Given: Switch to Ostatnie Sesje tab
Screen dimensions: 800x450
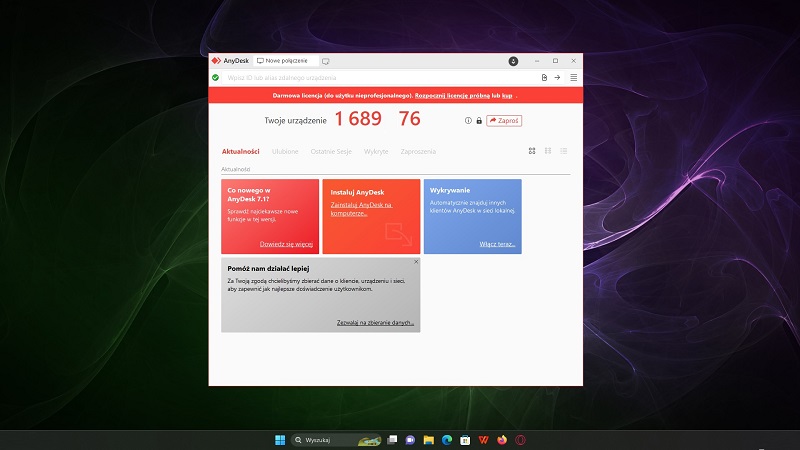Looking at the screenshot, I should coord(331,152).
